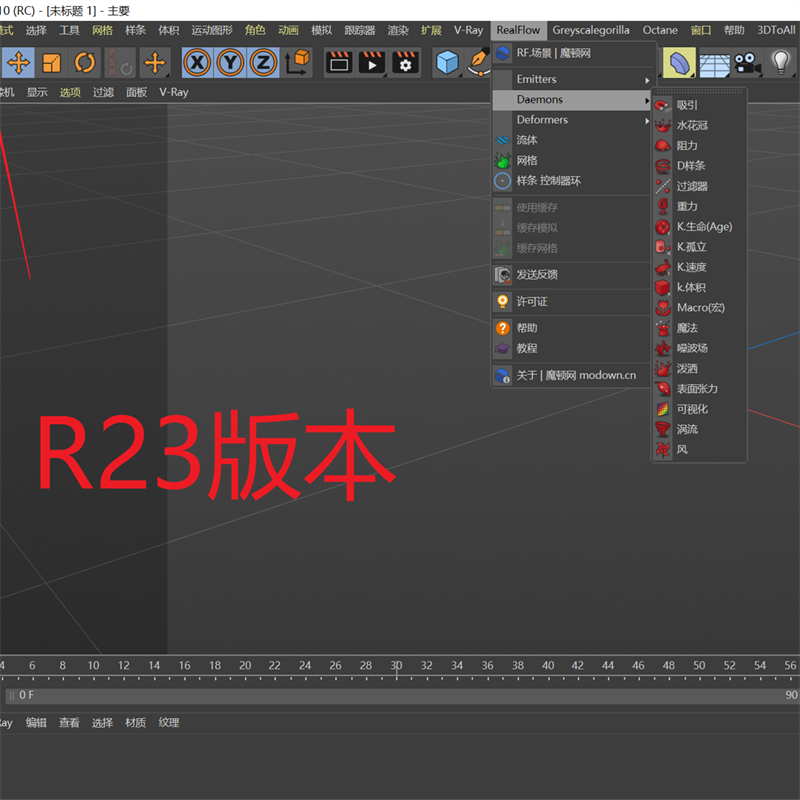Click 发送反馈 menu entry
The width and height of the screenshot is (800, 800).
tap(572, 275)
